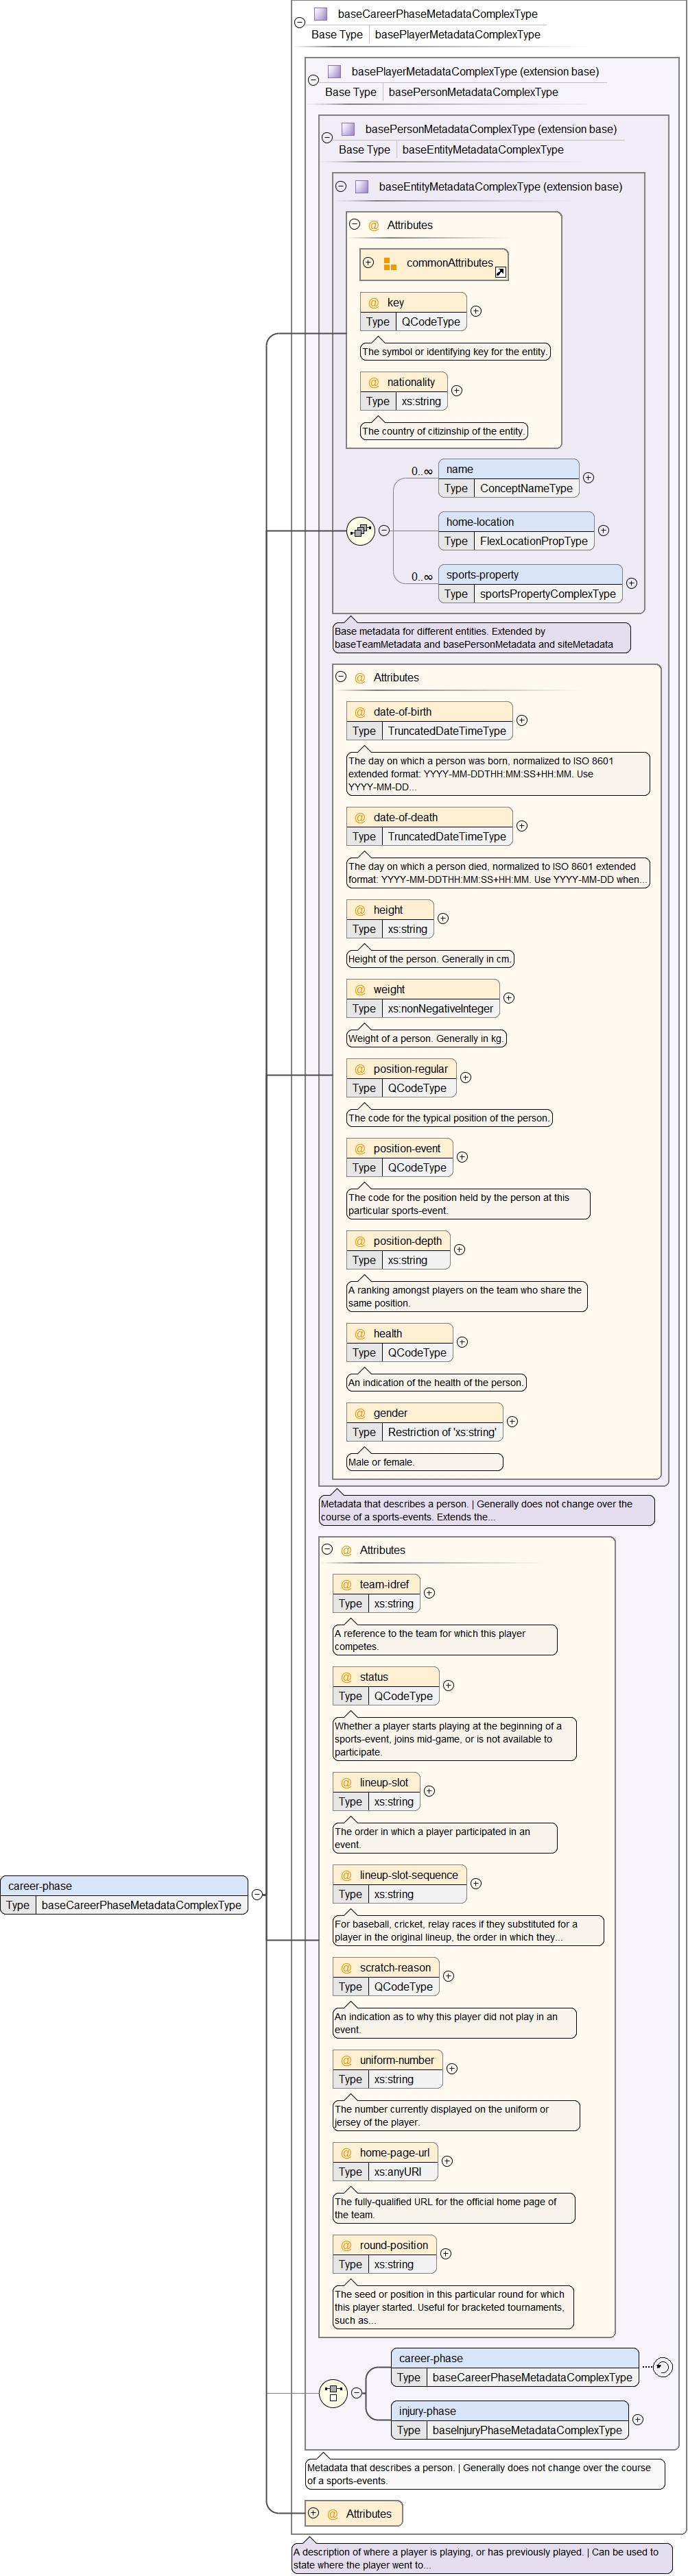Expand the home-location element
The height and width of the screenshot is (2576, 688).
(x=603, y=530)
